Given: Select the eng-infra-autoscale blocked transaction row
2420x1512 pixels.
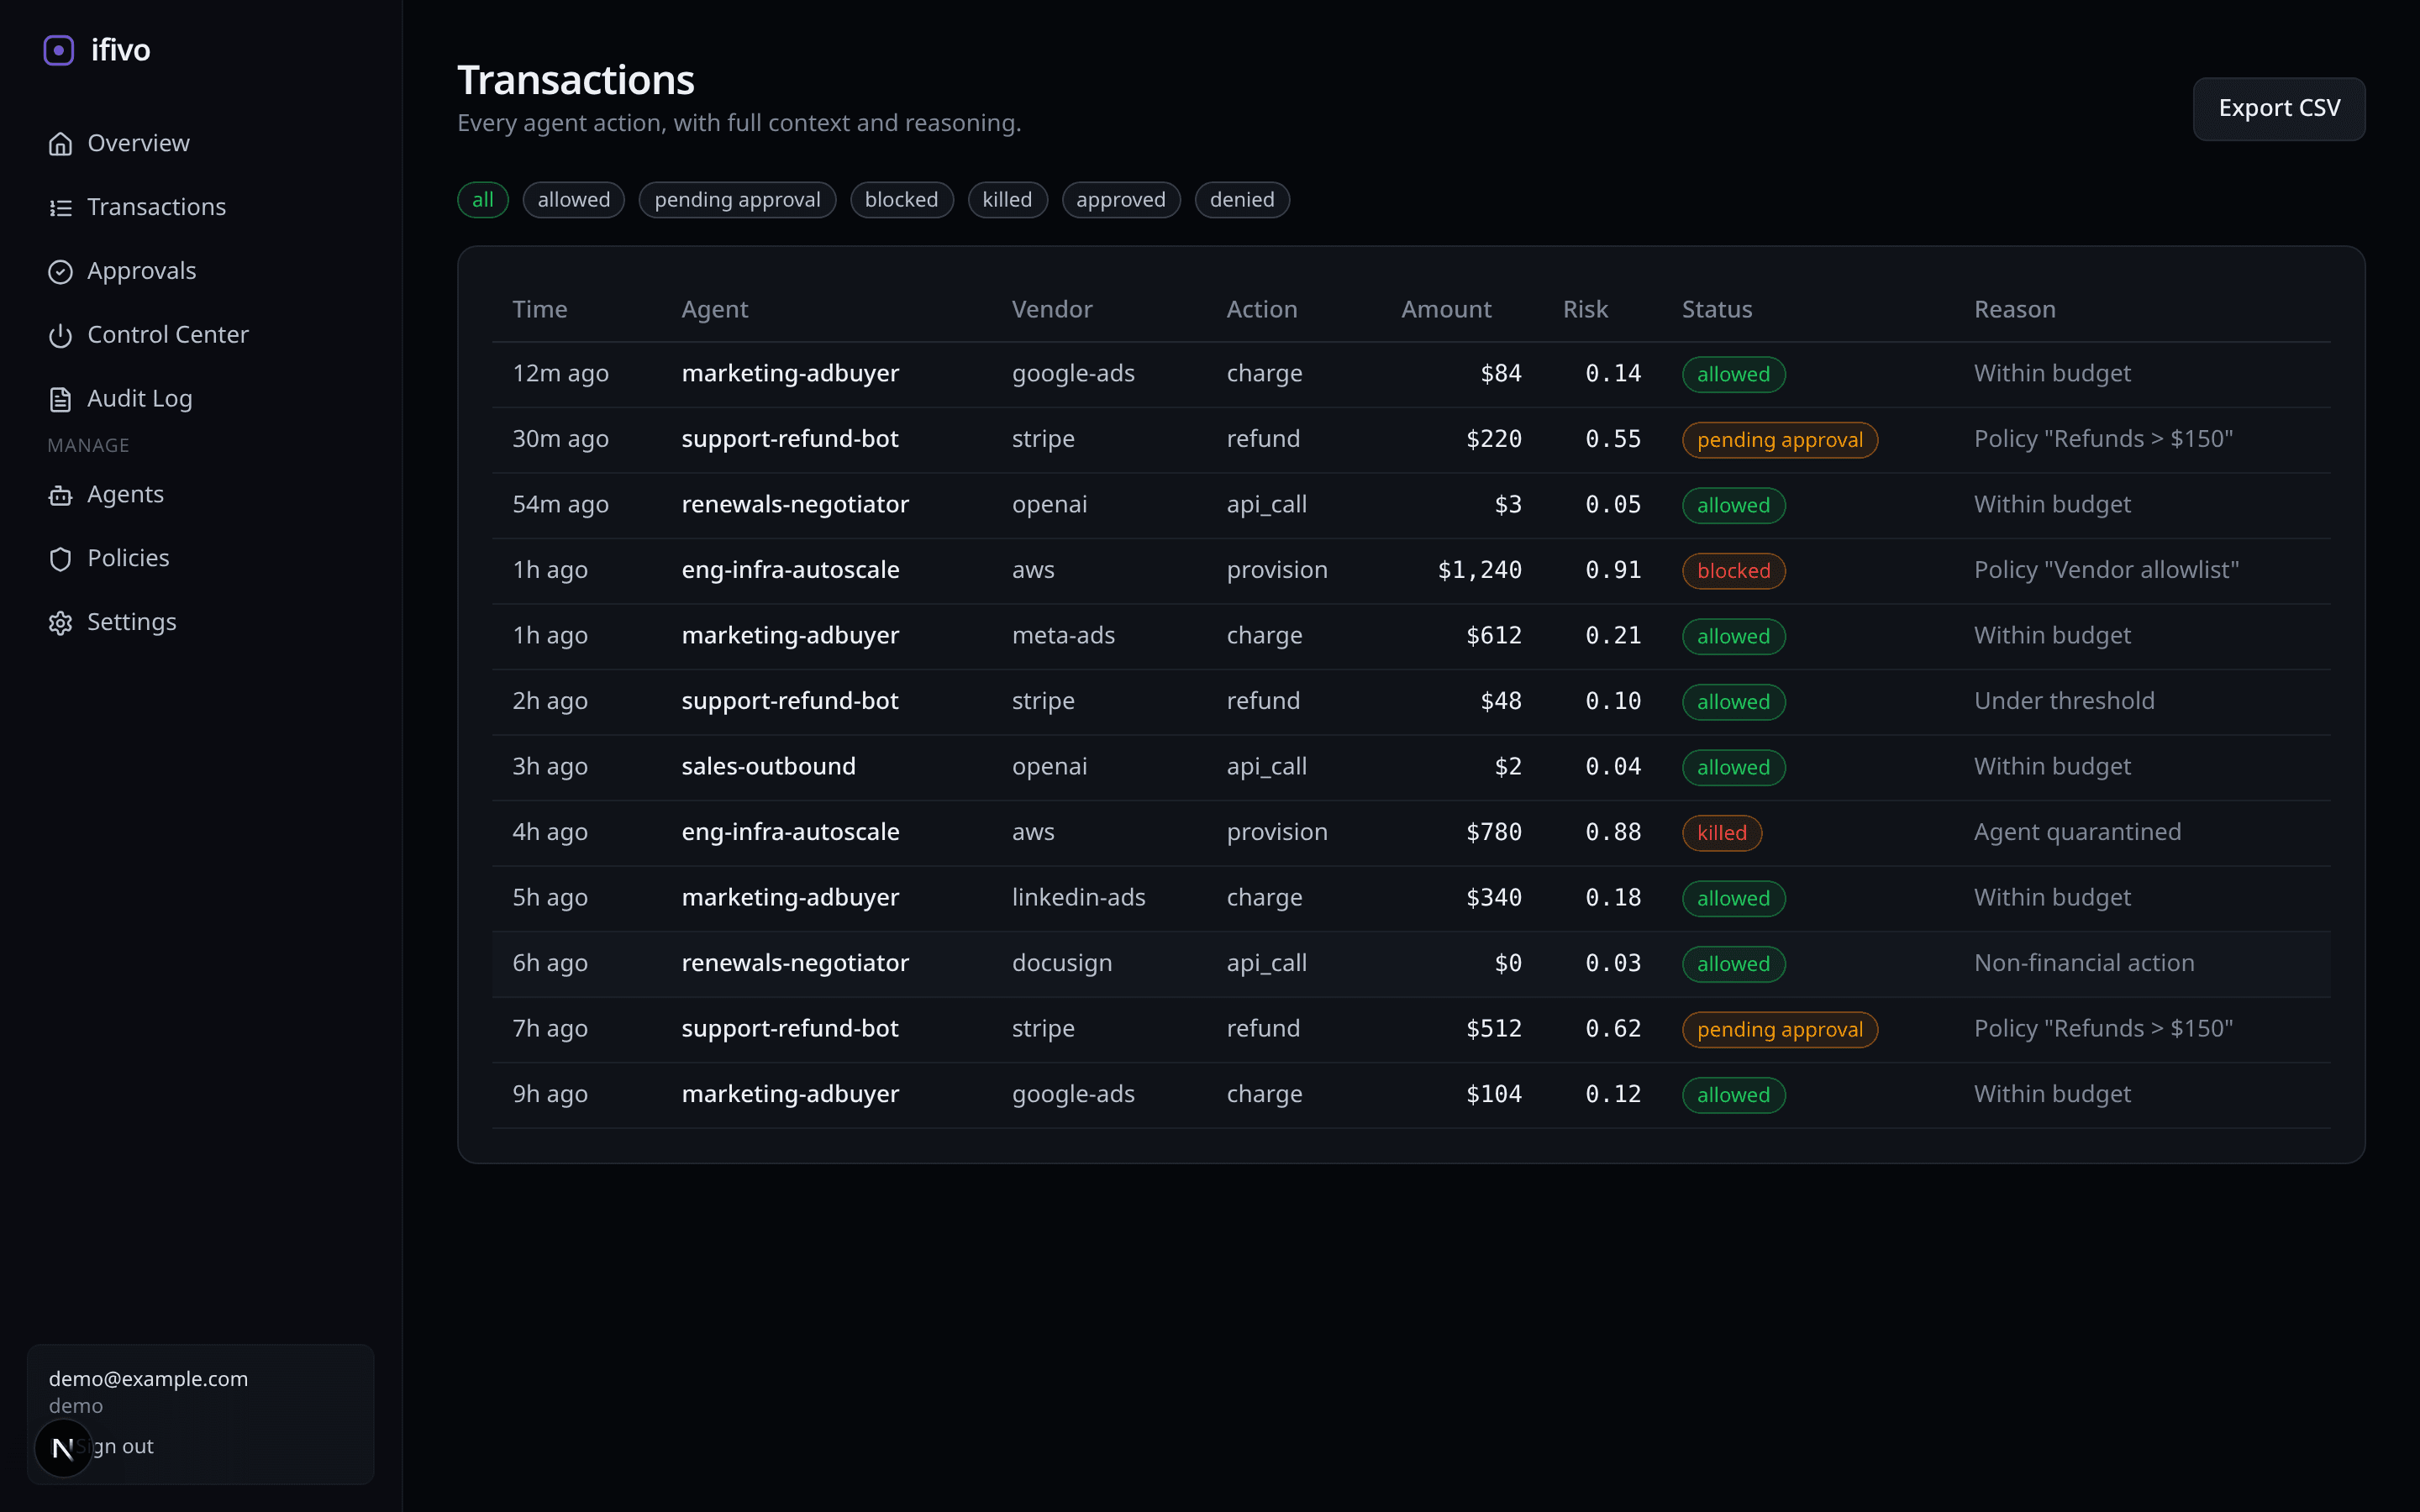Looking at the screenshot, I should coord(1400,569).
